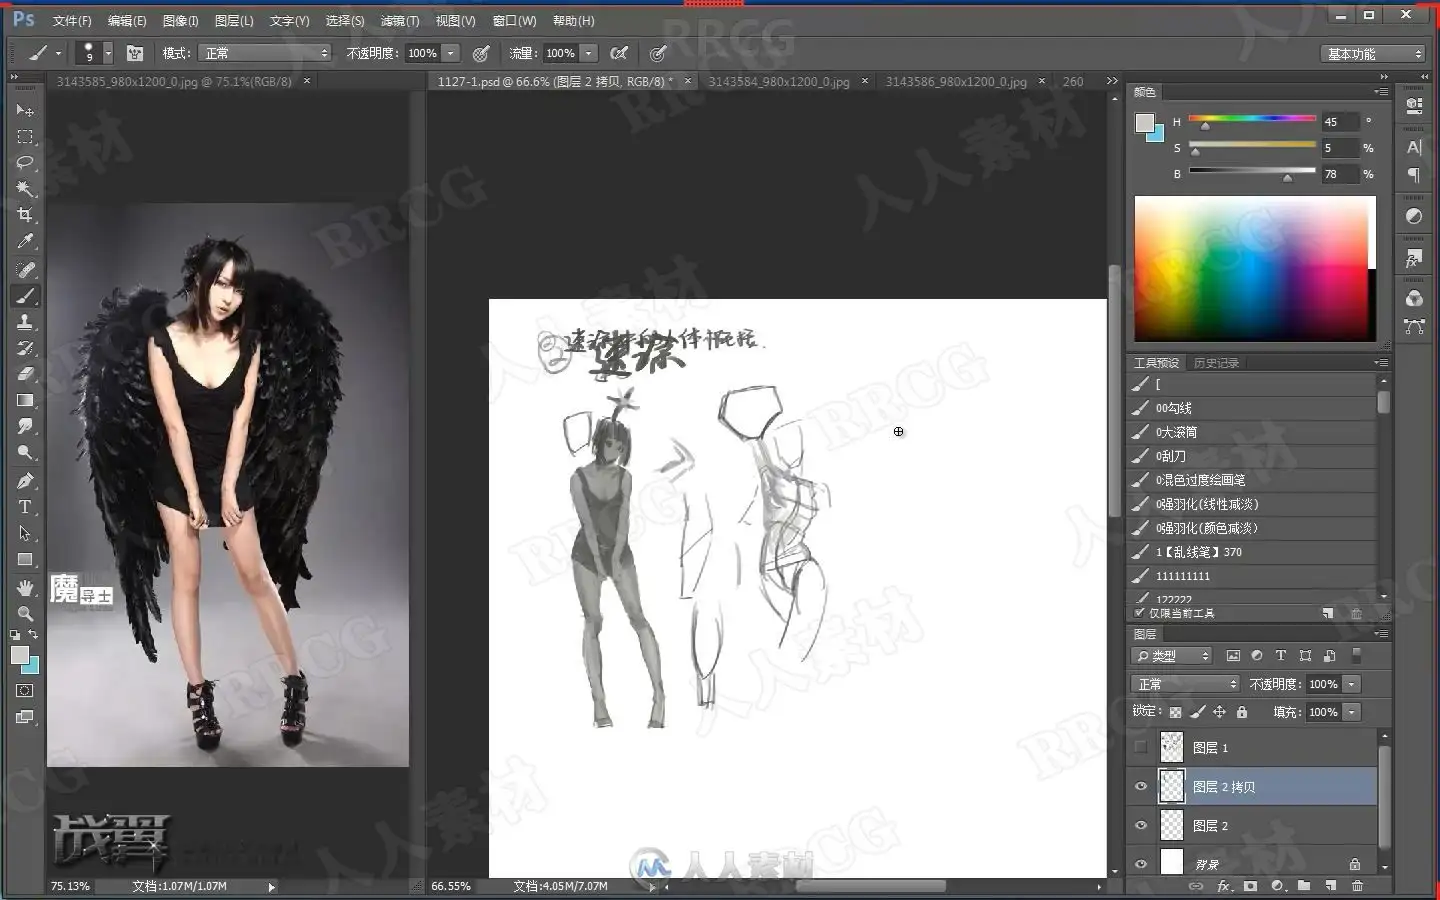Expand the layer blend mode dropdown
The height and width of the screenshot is (900, 1440).
tap(1186, 684)
